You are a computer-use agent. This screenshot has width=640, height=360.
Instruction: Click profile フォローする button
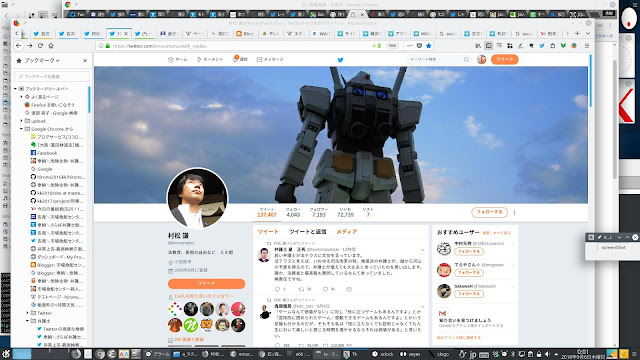489,212
